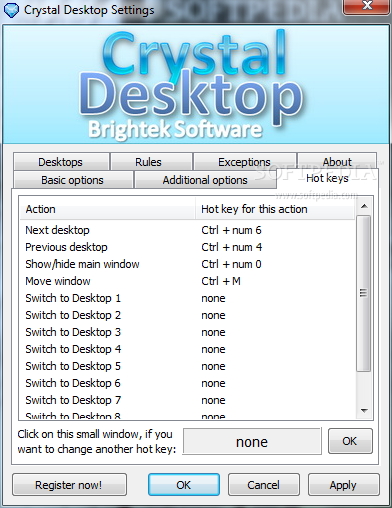Viewport: 392px width, 508px height.
Task: Click the Register now! button
Action: coord(69,485)
